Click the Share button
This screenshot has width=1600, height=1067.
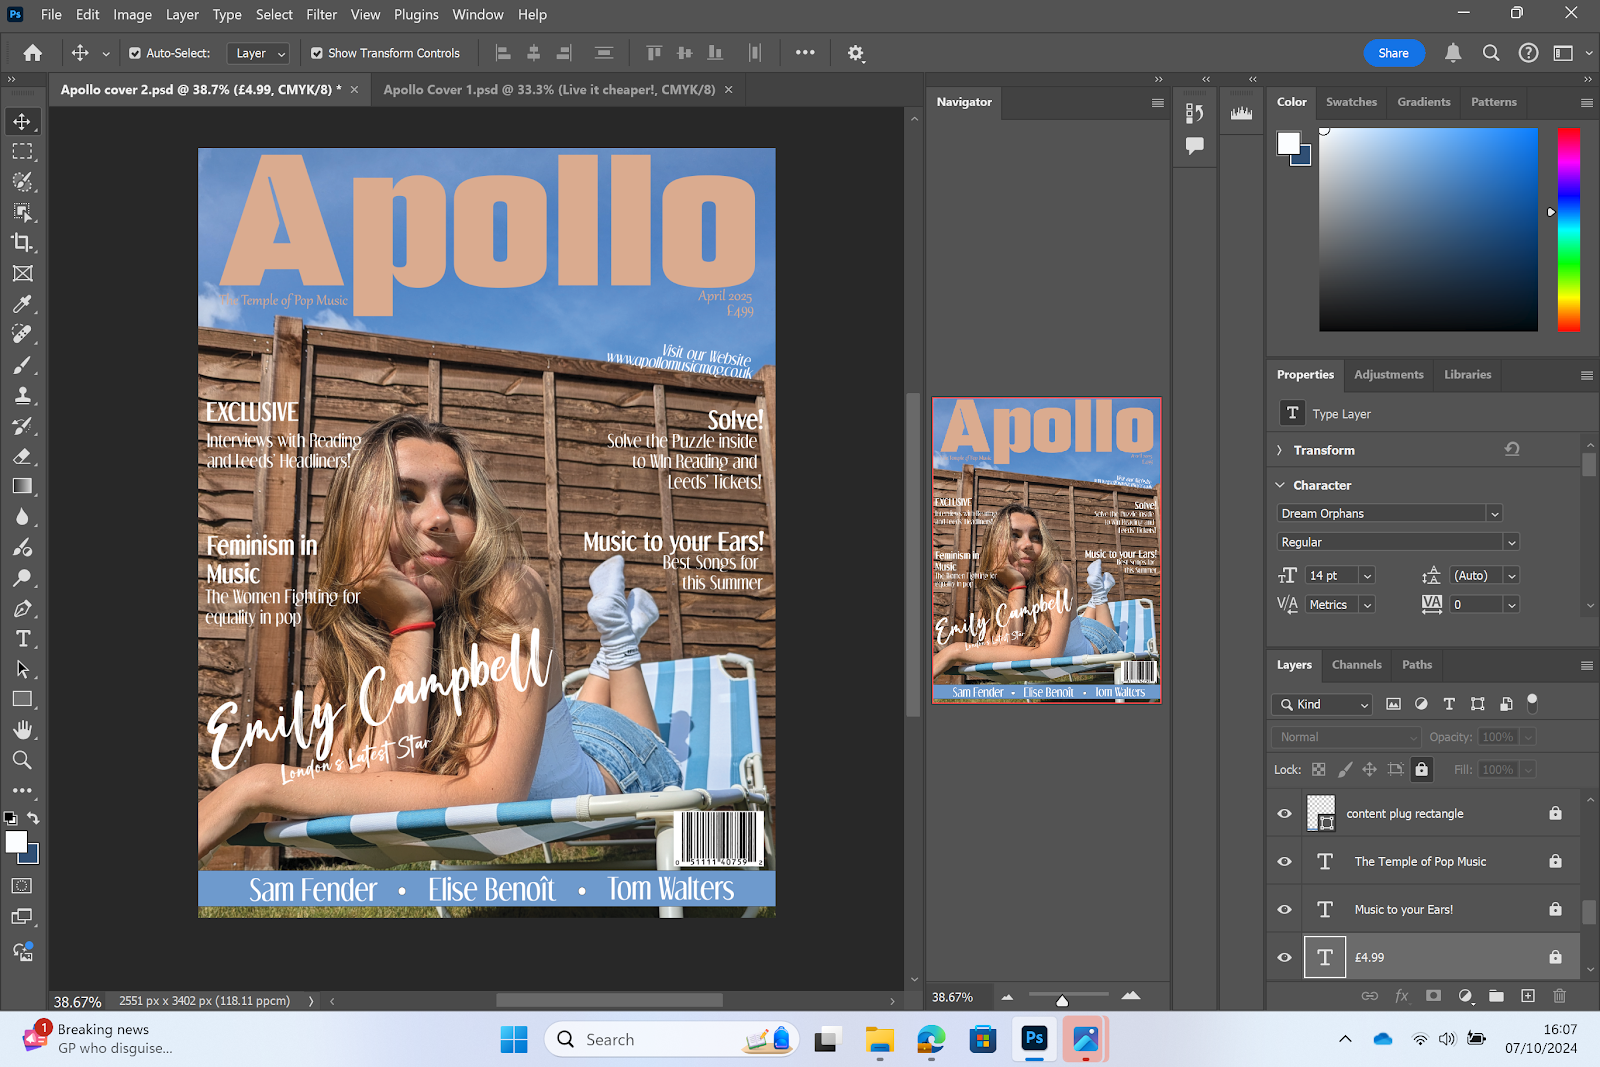click(x=1393, y=53)
